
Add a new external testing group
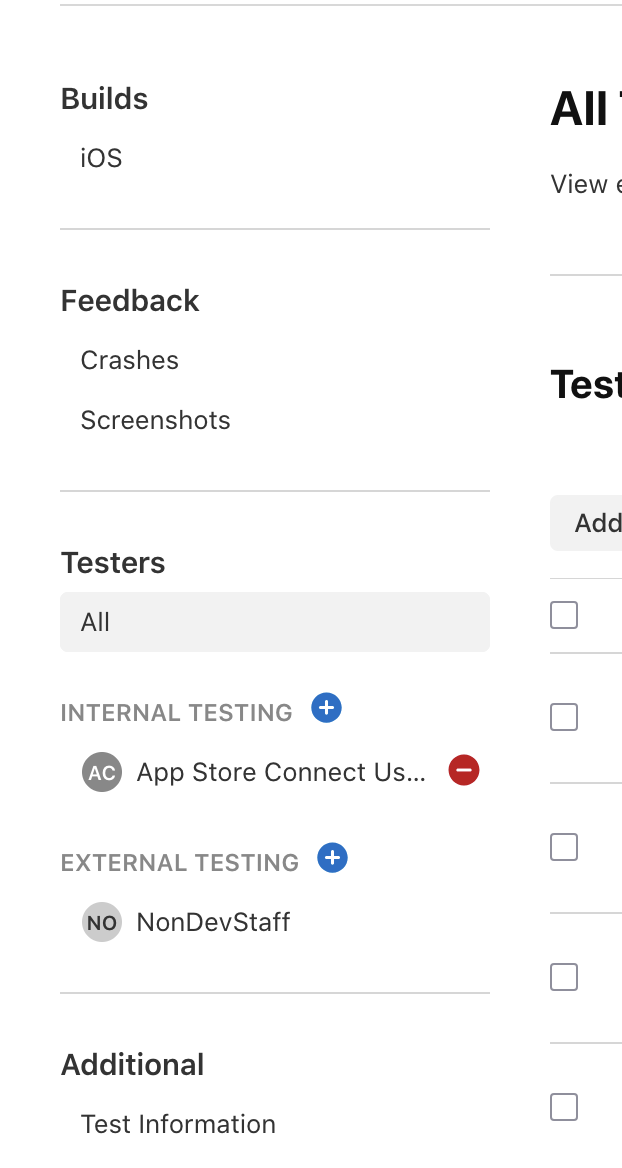click(x=332, y=859)
